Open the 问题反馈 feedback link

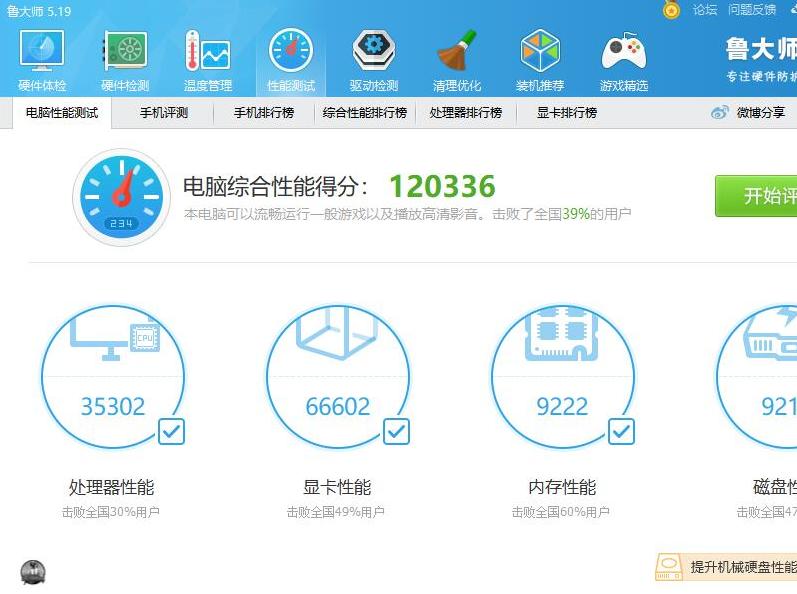click(x=752, y=10)
